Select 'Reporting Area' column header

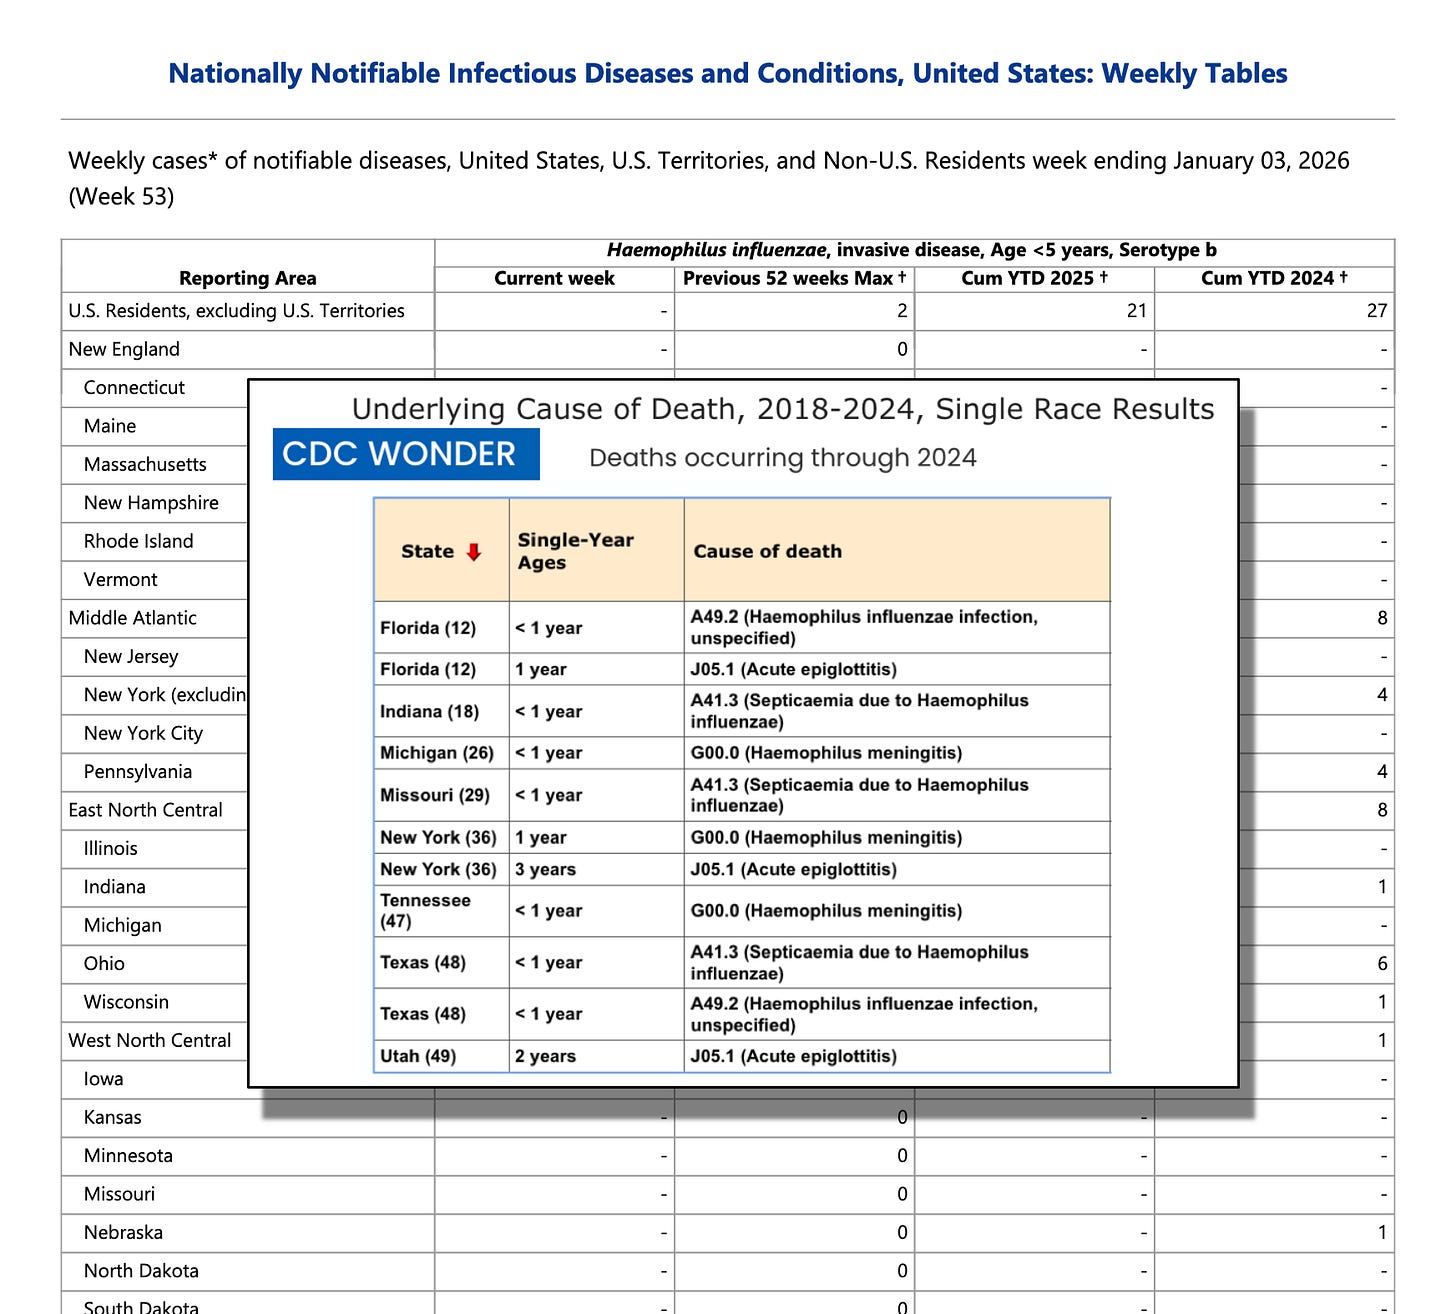tap(248, 278)
